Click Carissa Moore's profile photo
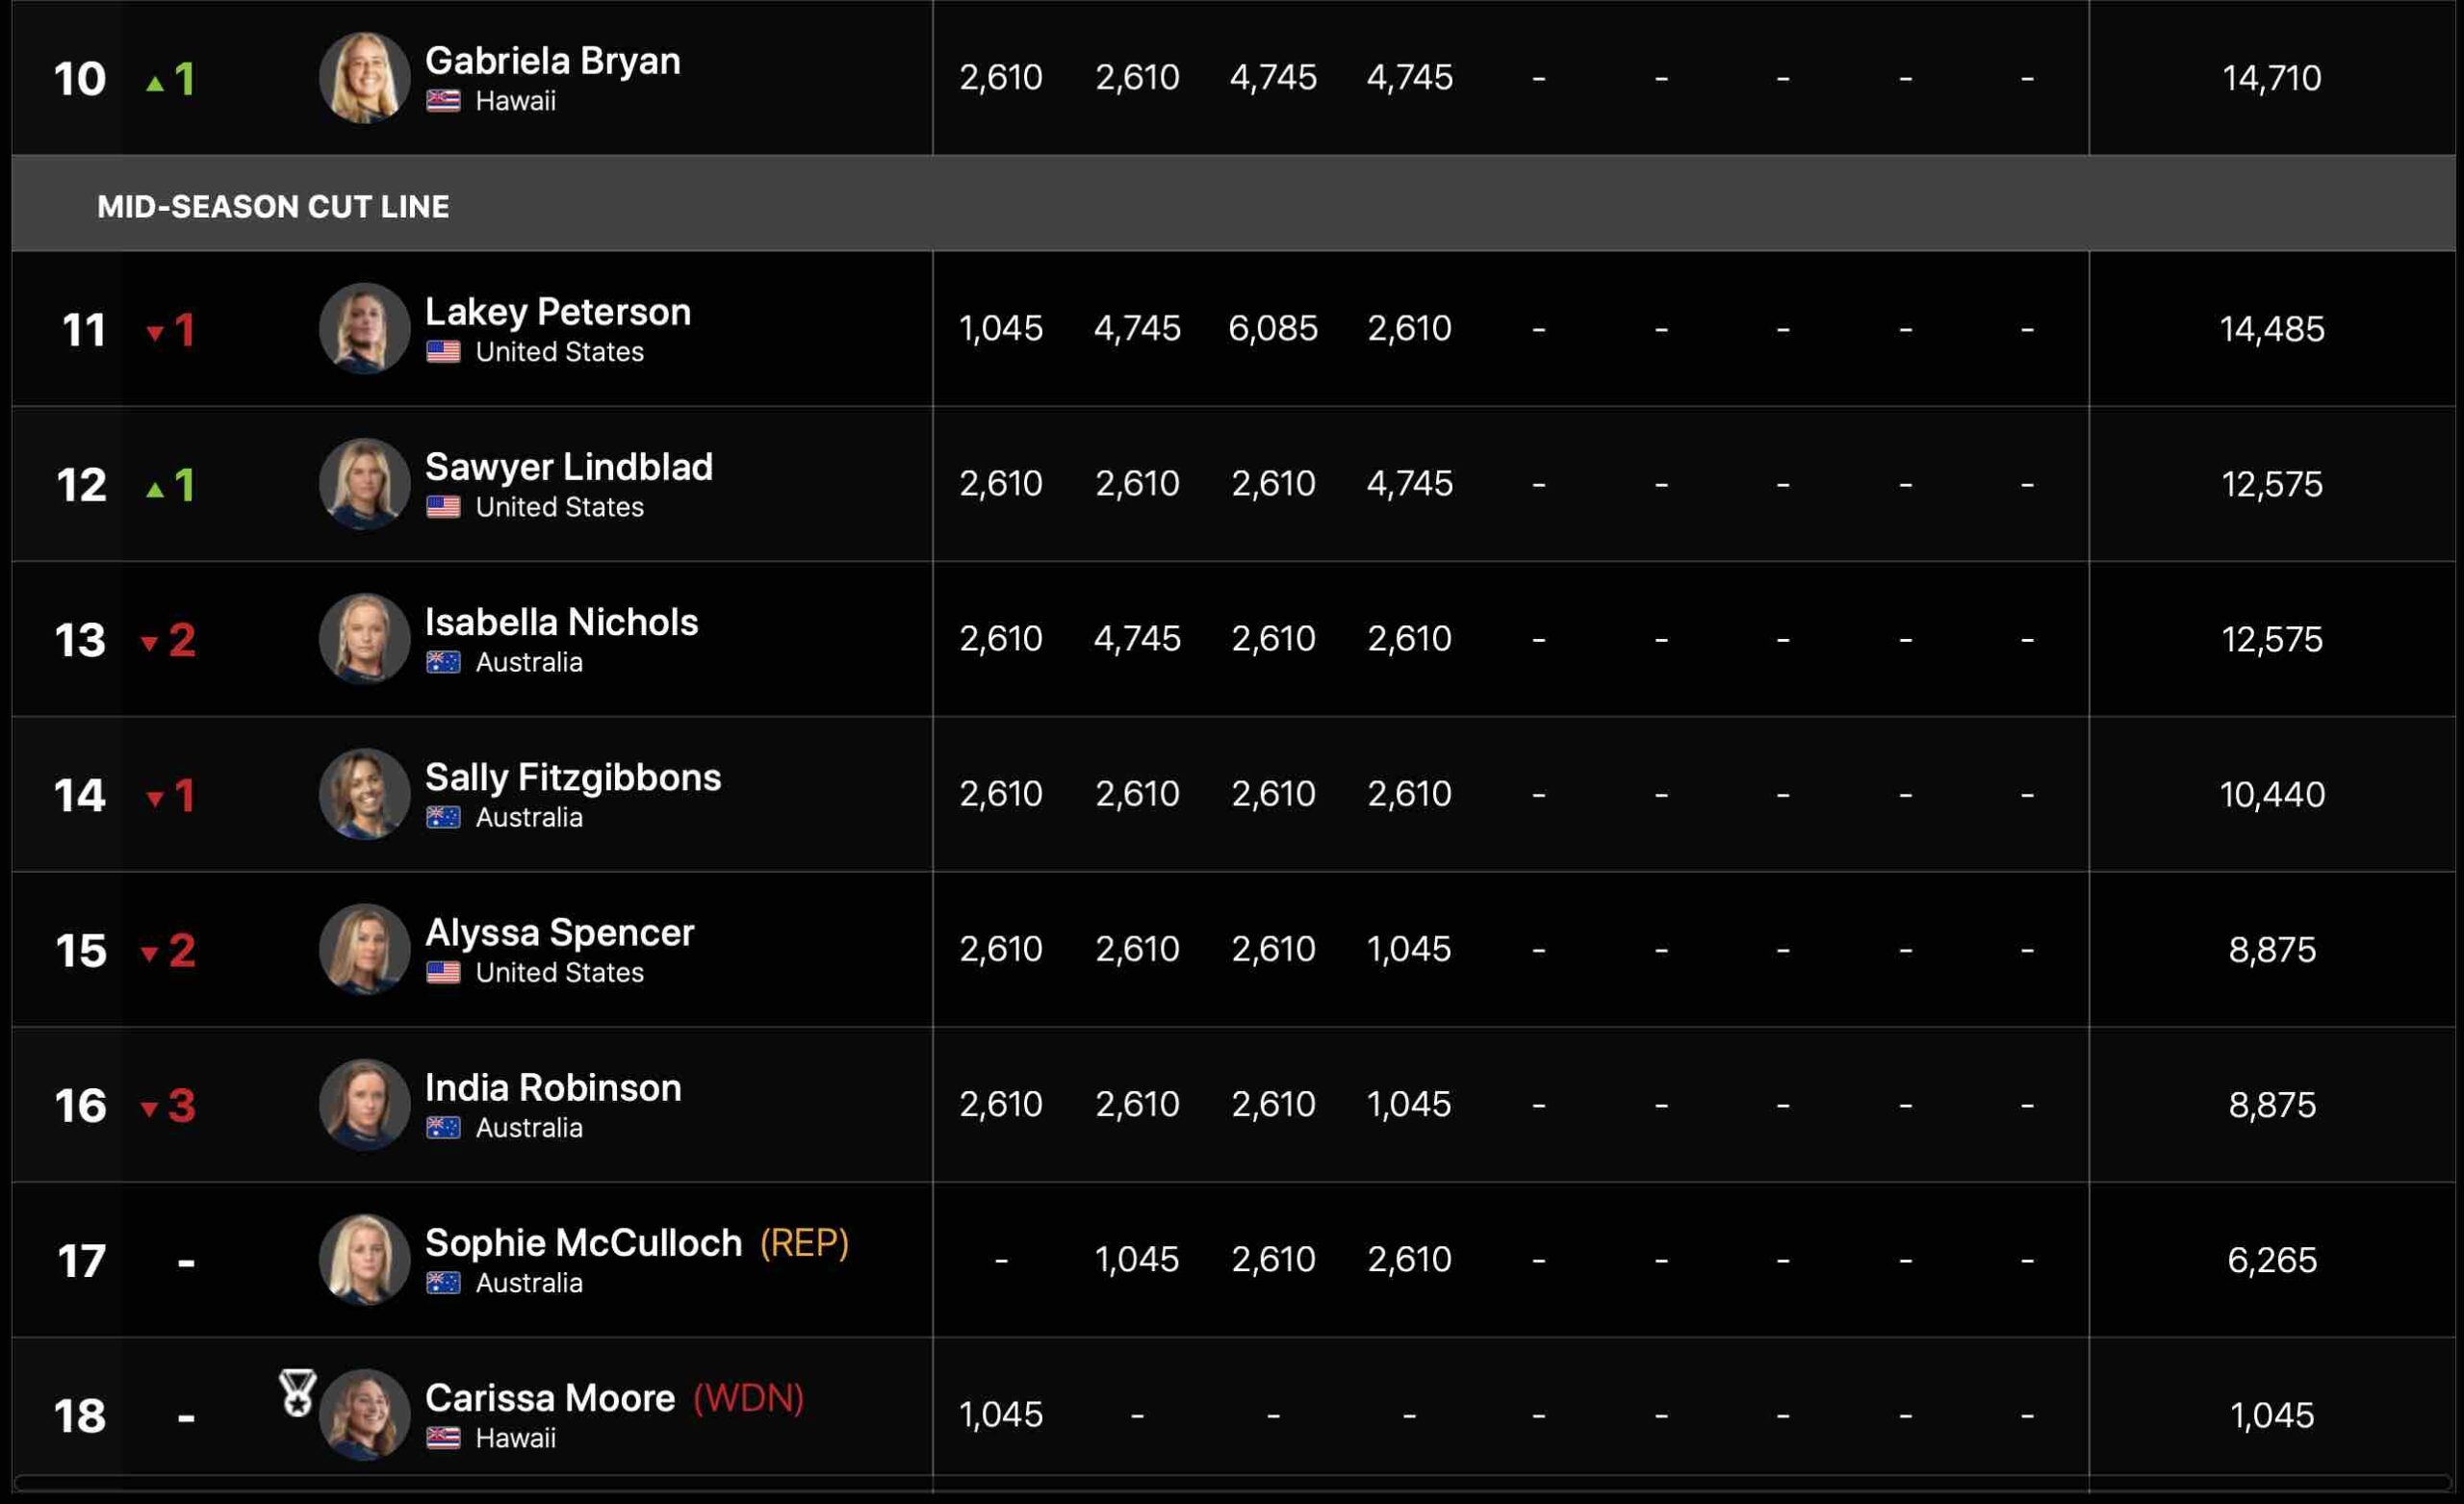This screenshot has height=1504, width=2464. [x=364, y=1414]
